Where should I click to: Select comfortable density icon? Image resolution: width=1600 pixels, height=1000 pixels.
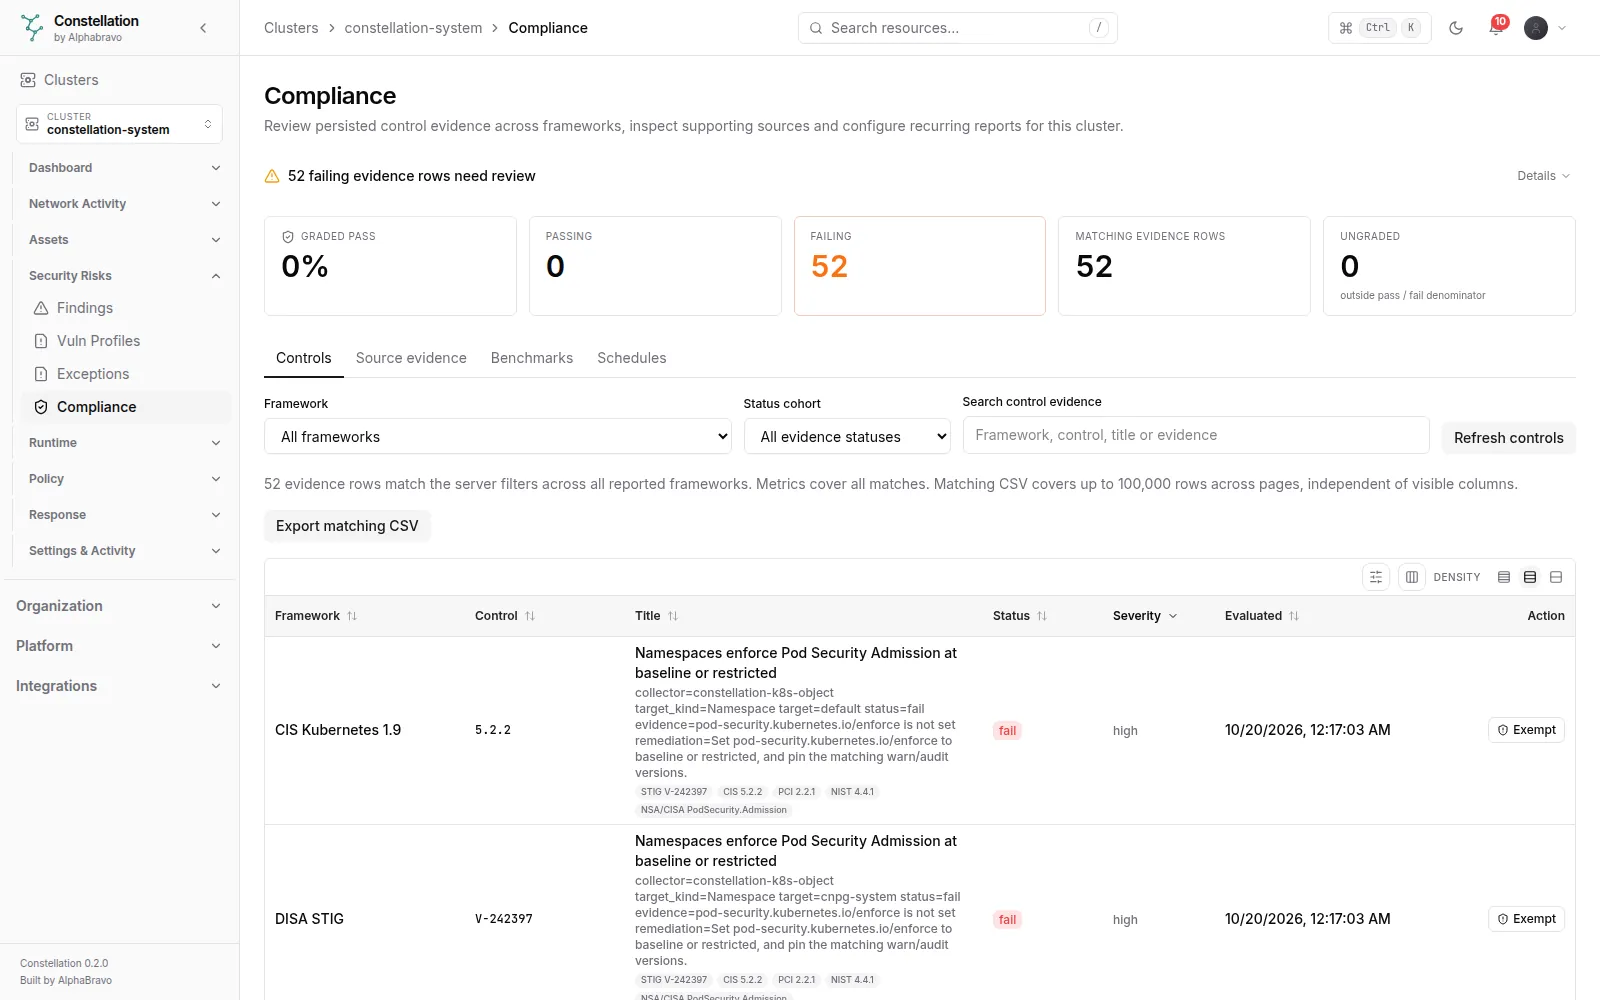click(x=1556, y=577)
